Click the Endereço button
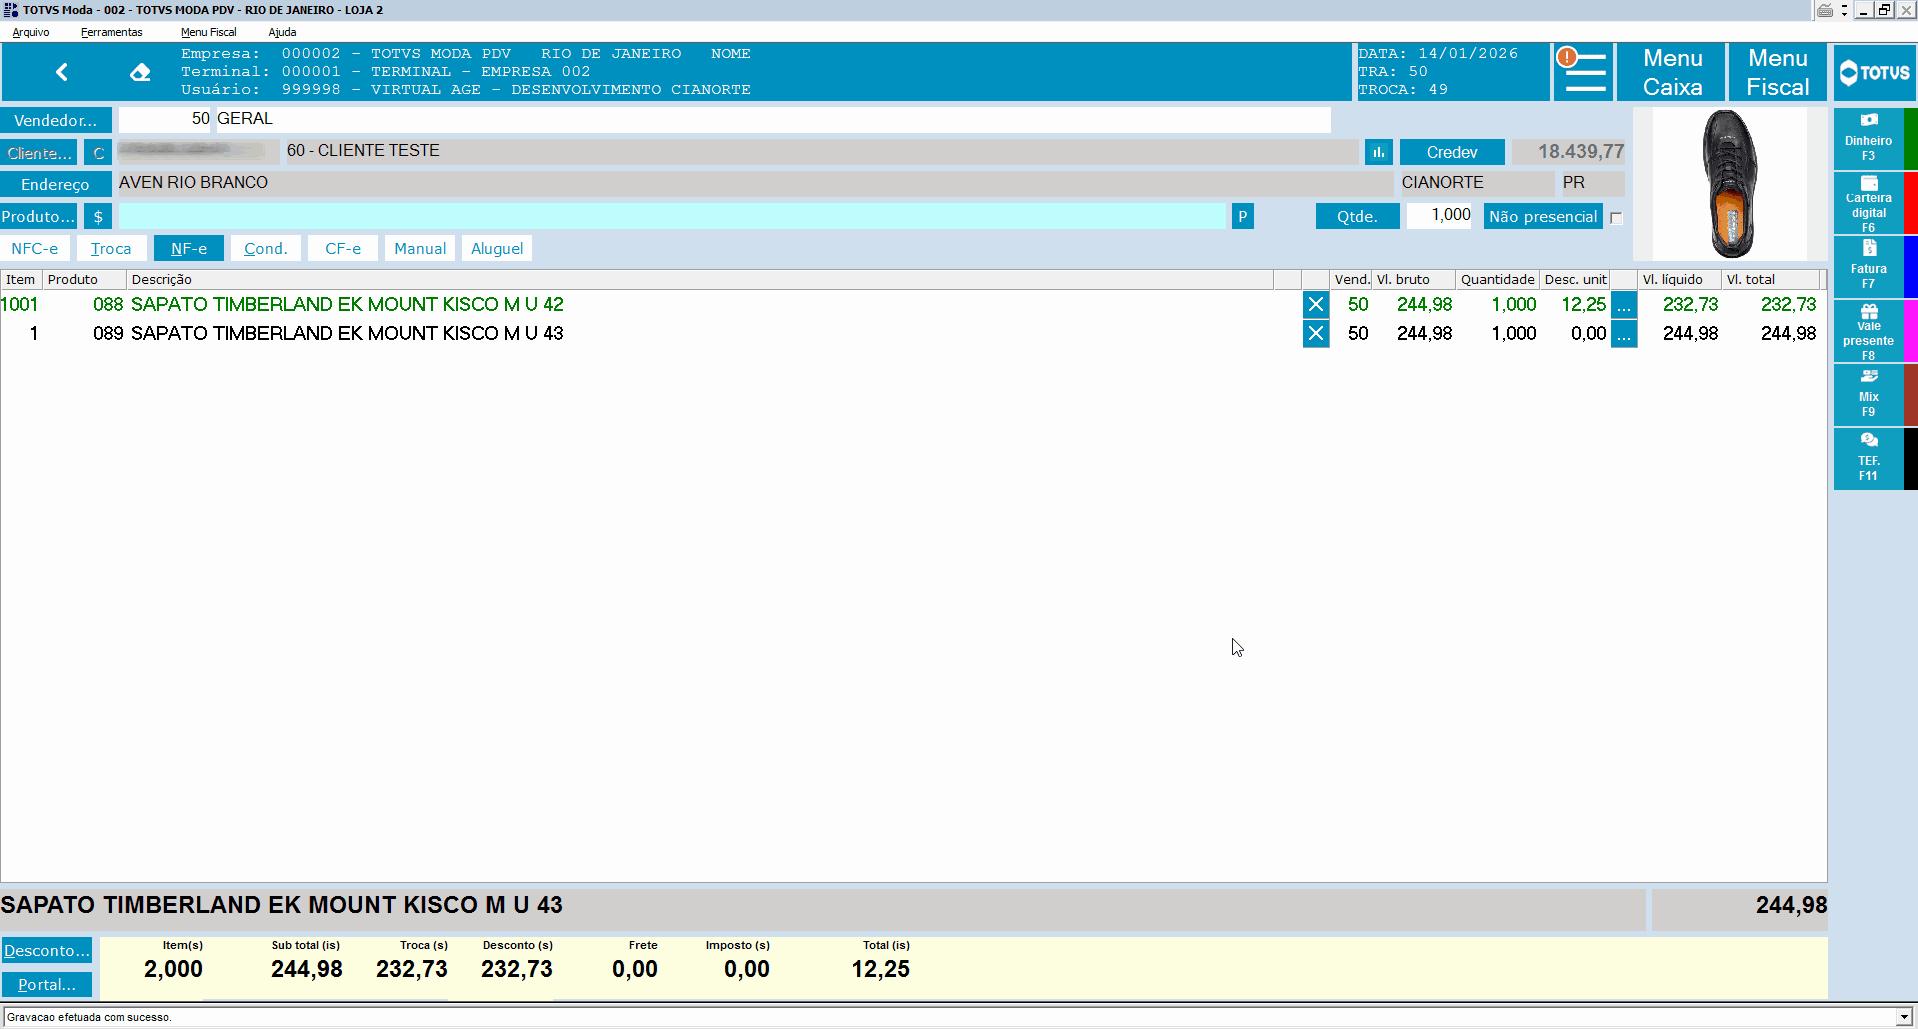This screenshot has width=1918, height=1029. 55,185
